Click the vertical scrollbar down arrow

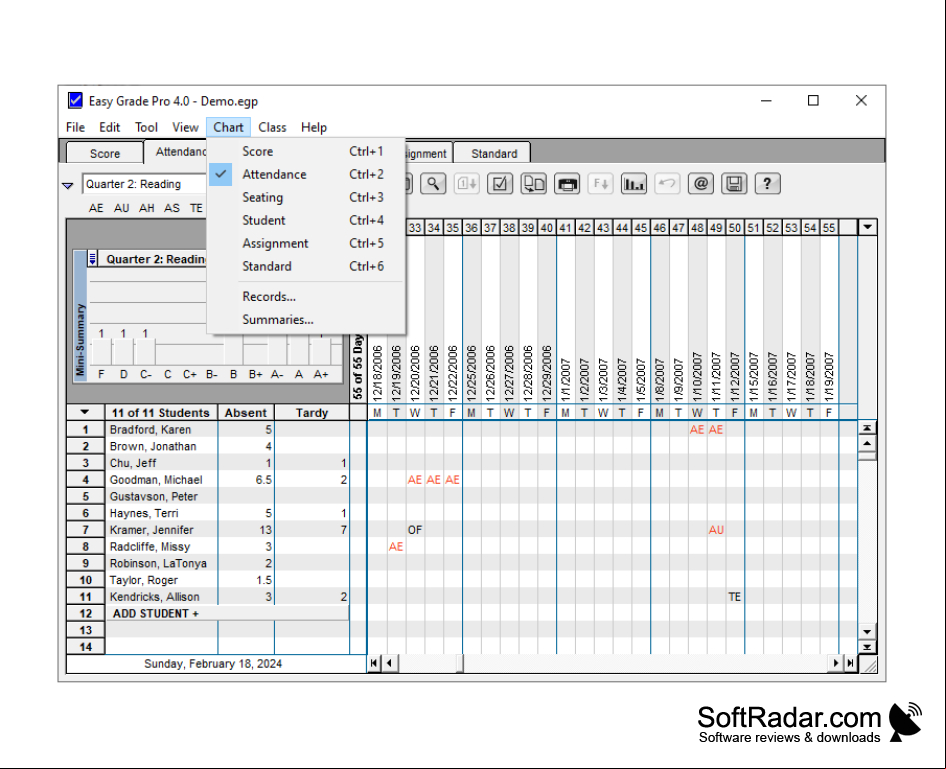(867, 632)
